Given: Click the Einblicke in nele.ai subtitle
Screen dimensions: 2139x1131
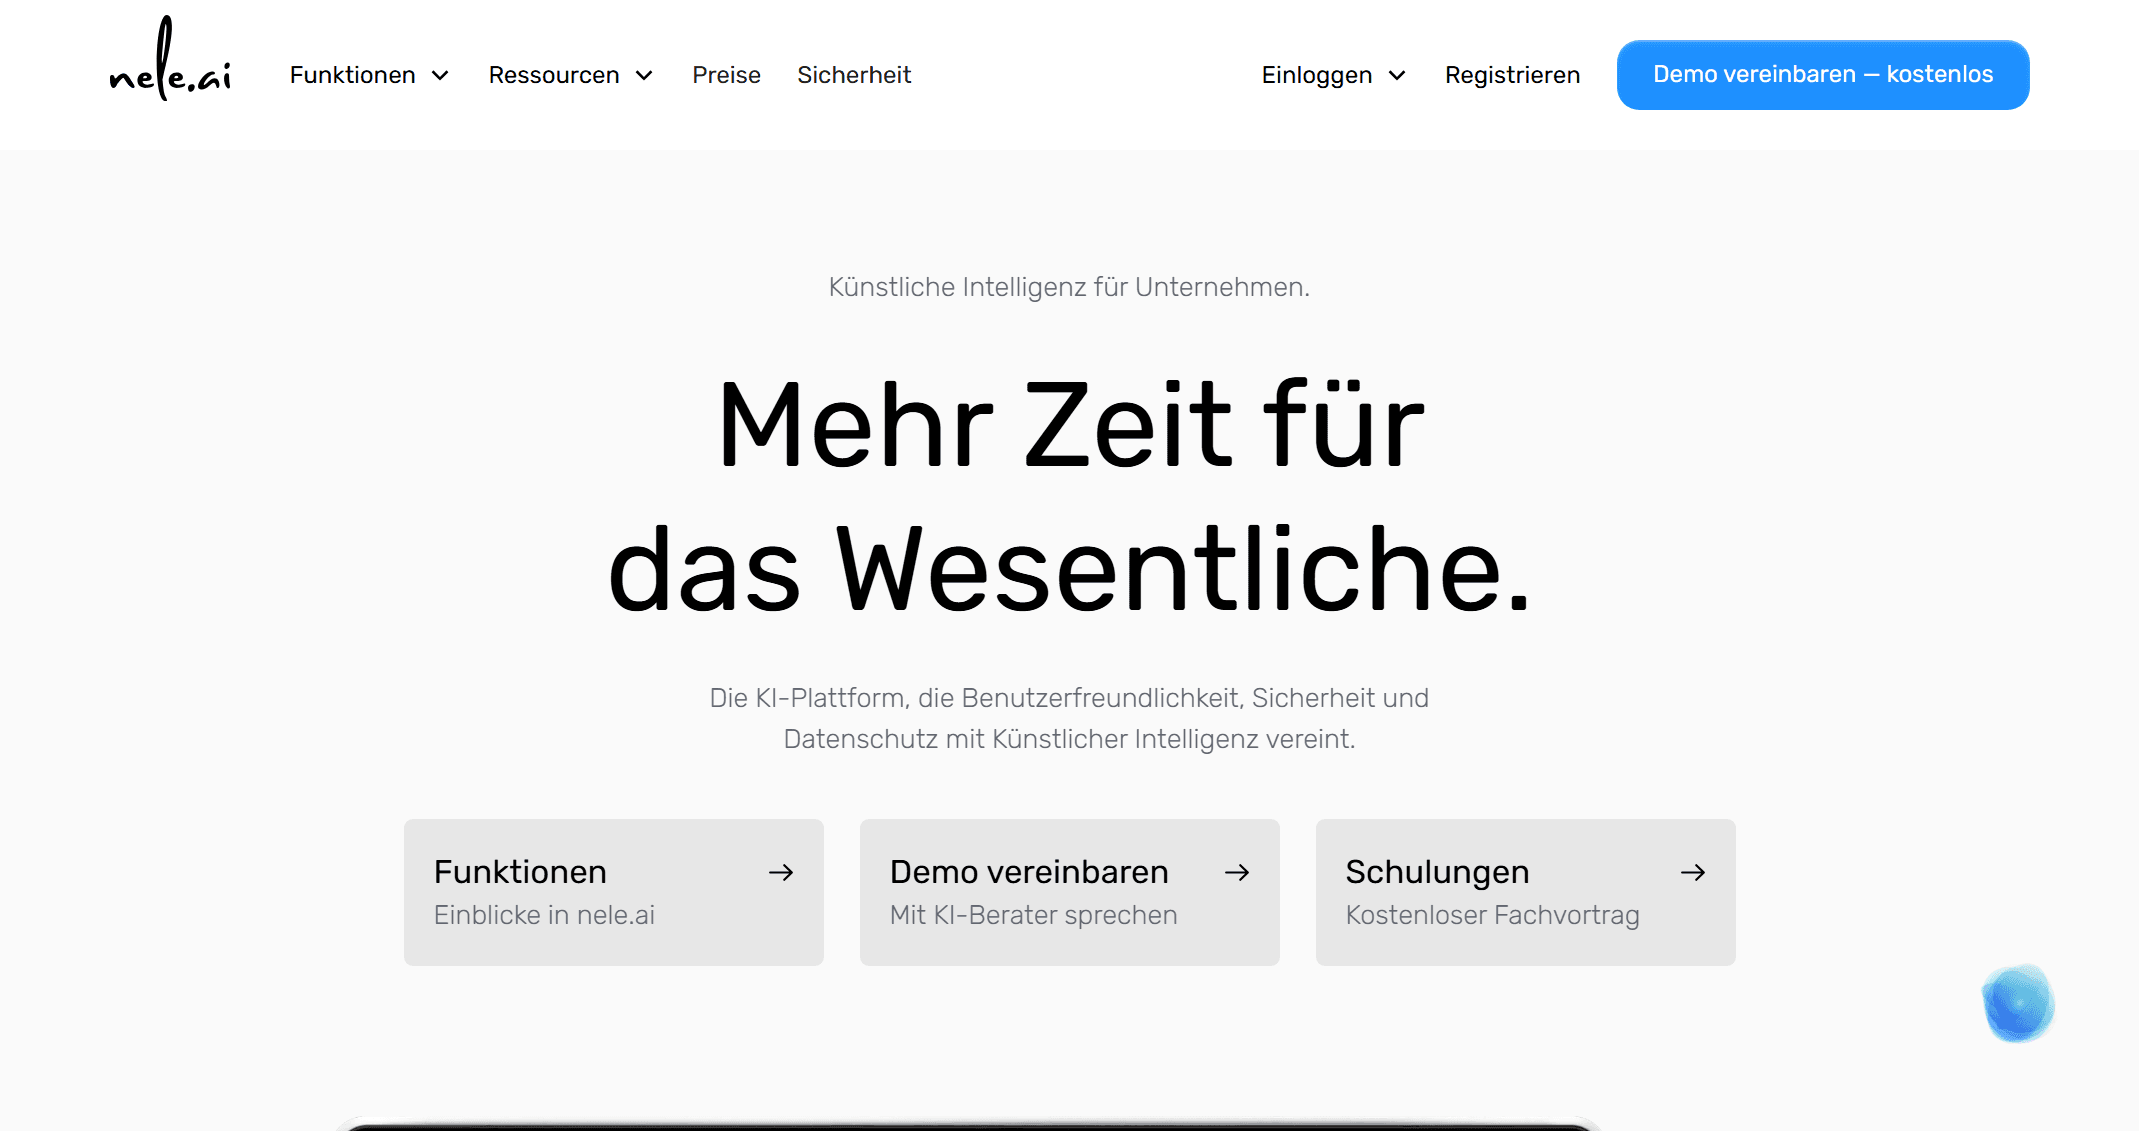Looking at the screenshot, I should coord(544,915).
